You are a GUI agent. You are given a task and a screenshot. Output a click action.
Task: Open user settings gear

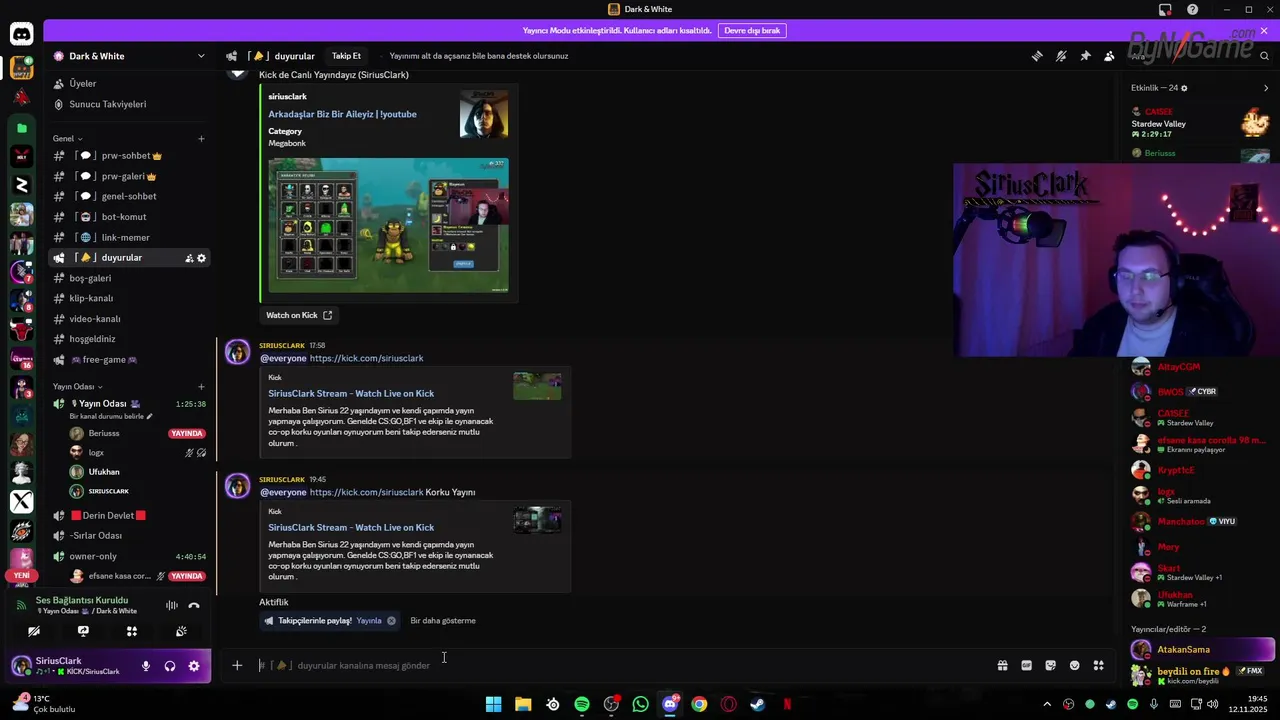(194, 666)
